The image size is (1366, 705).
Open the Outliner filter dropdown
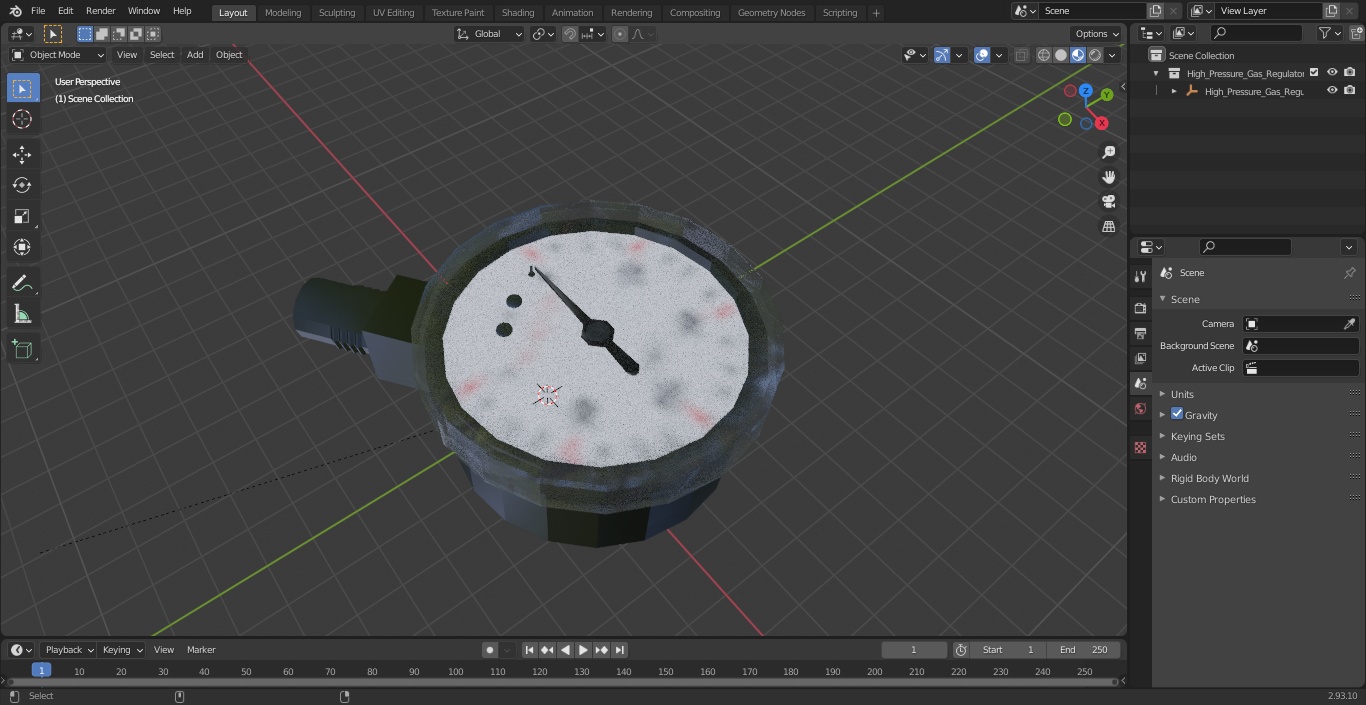tap(1329, 33)
